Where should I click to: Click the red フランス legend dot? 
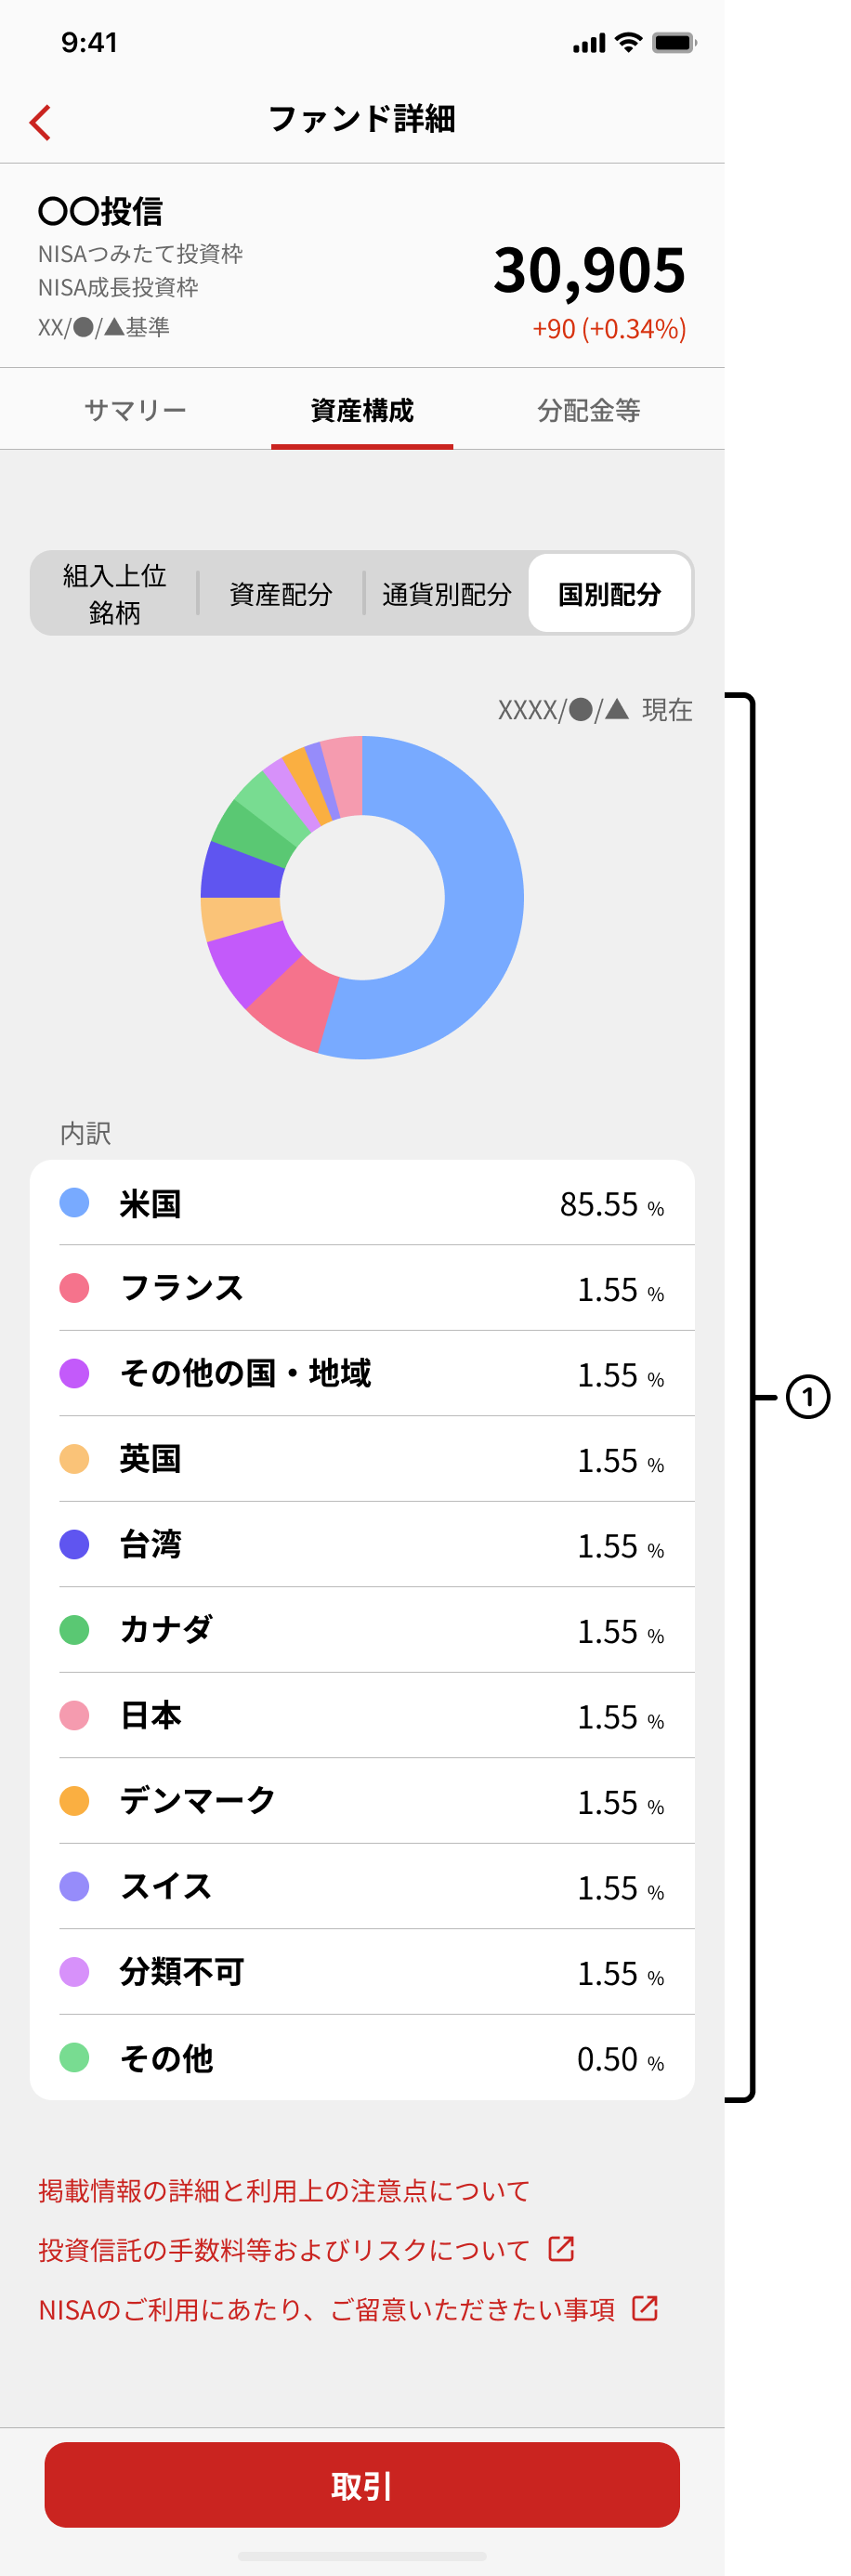pos(74,1288)
